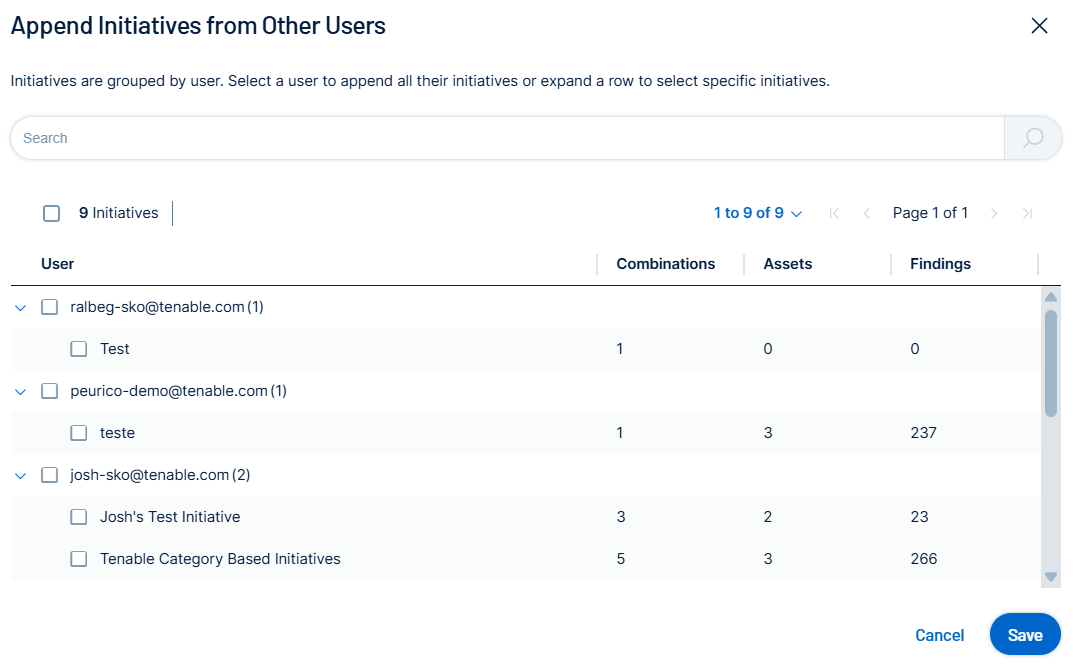Image resolution: width=1073 pixels, height=666 pixels.
Task: Click the scrollbar down arrow
Action: 1051,577
